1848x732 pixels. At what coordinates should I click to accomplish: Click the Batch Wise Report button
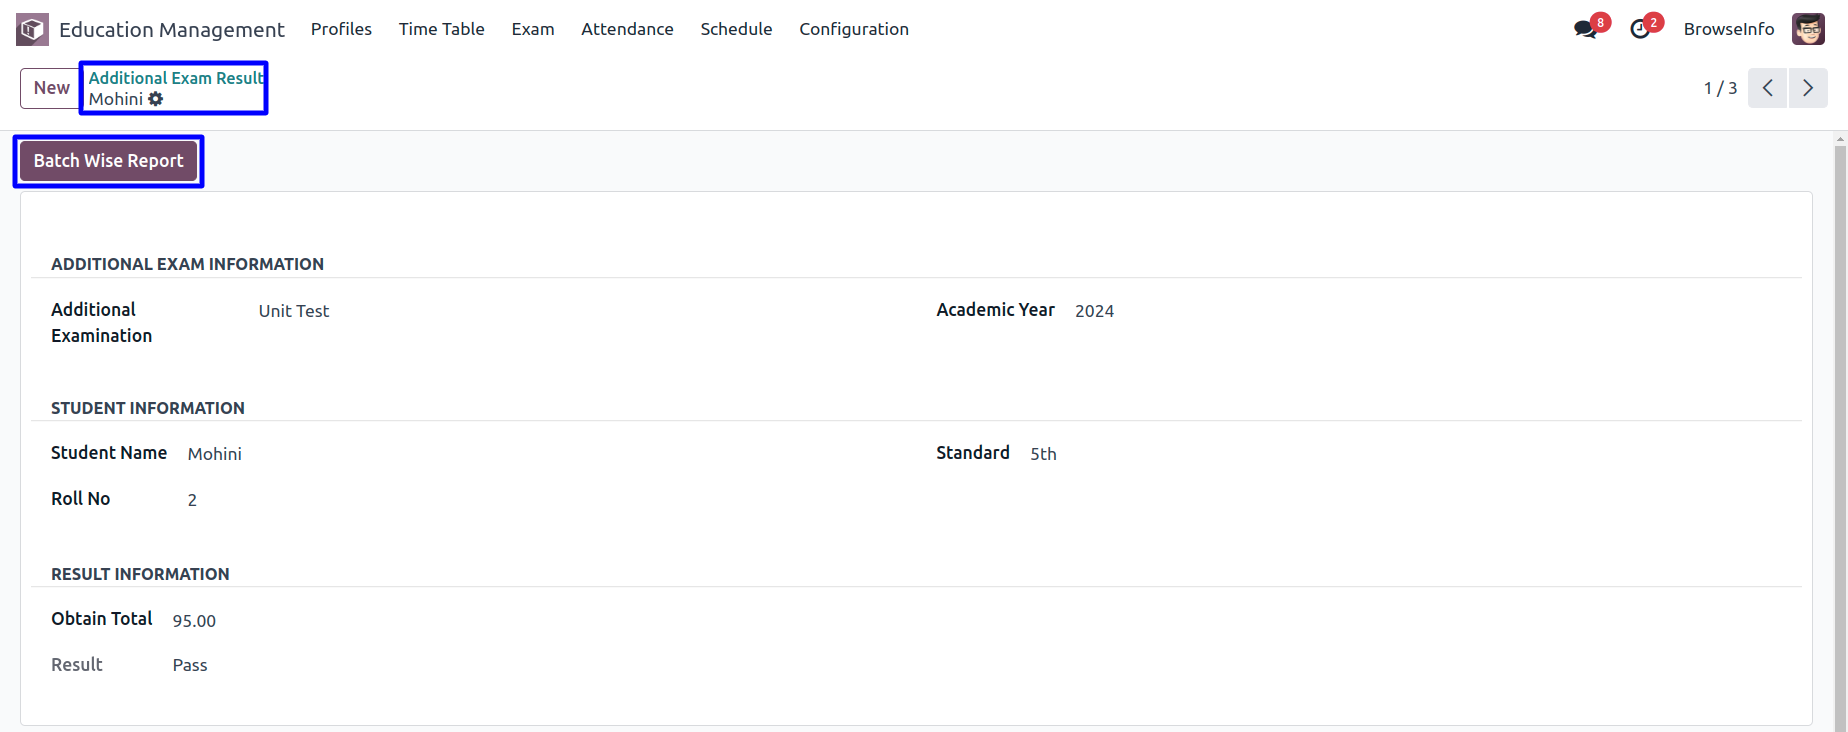[x=109, y=161]
